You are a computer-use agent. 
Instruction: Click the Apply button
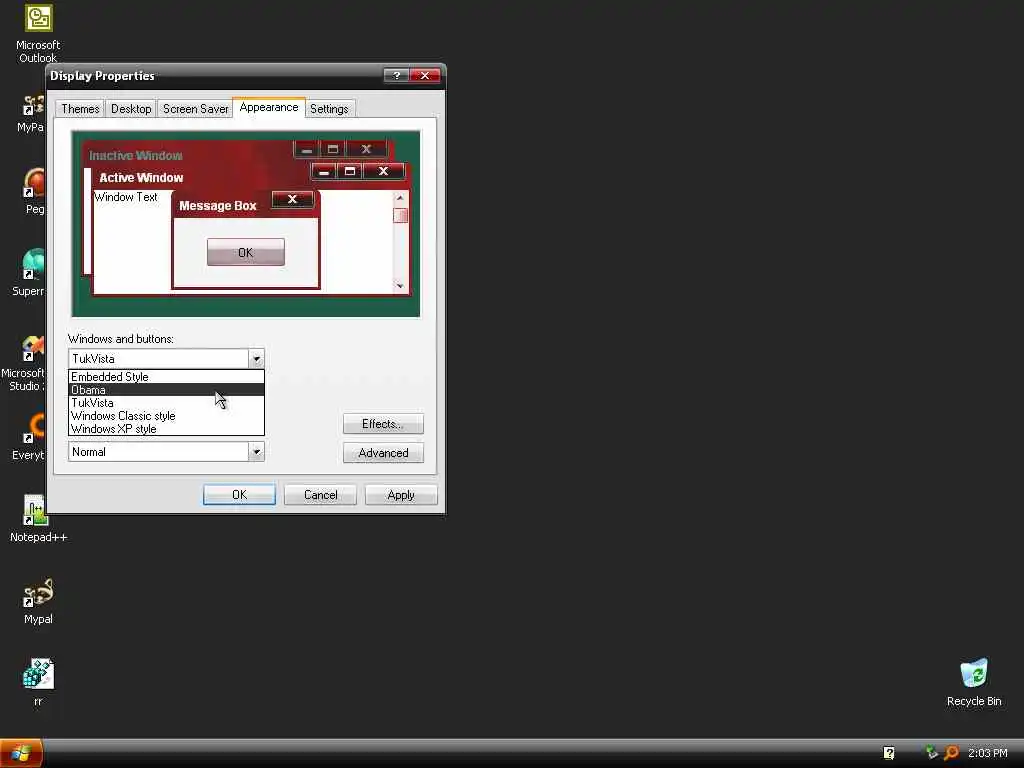[x=401, y=495]
